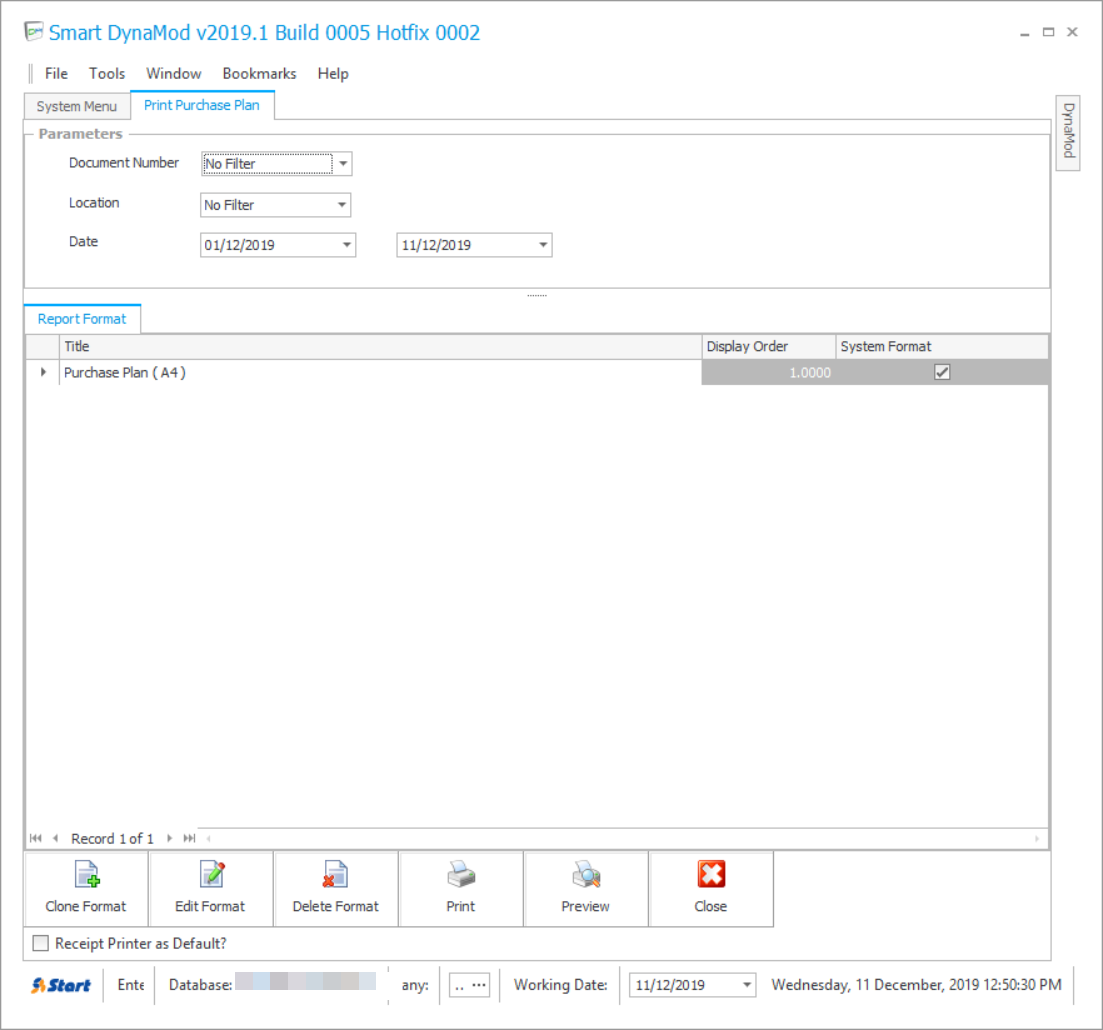Go to previous record in navigator

pyautogui.click(x=56, y=838)
